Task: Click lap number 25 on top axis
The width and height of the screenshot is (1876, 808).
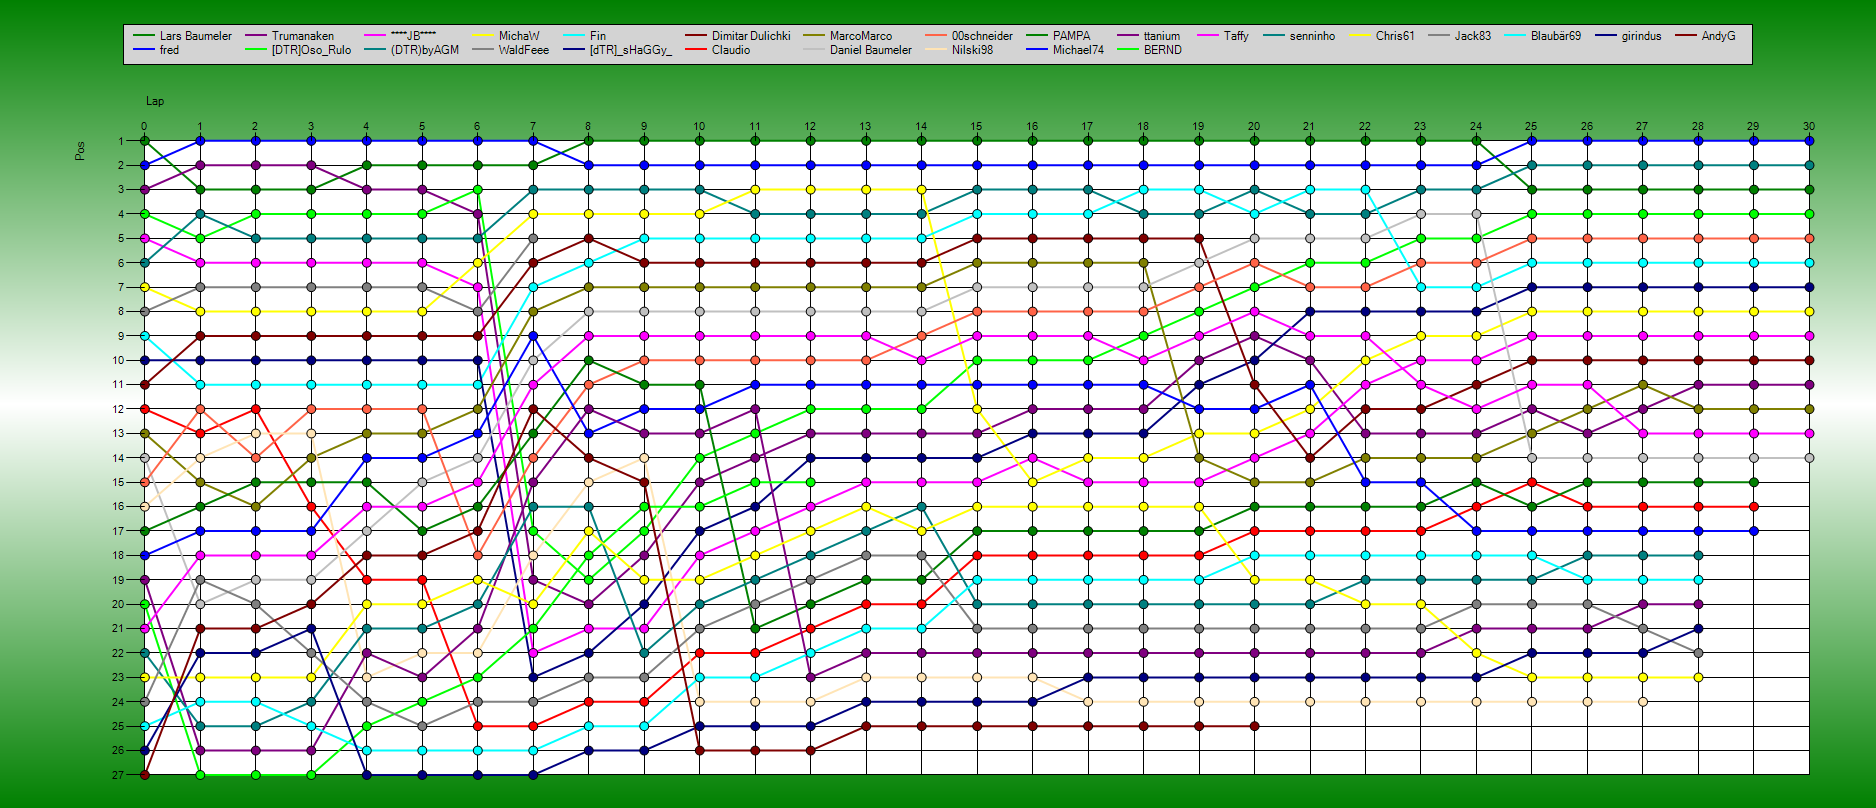Action: 1531,127
